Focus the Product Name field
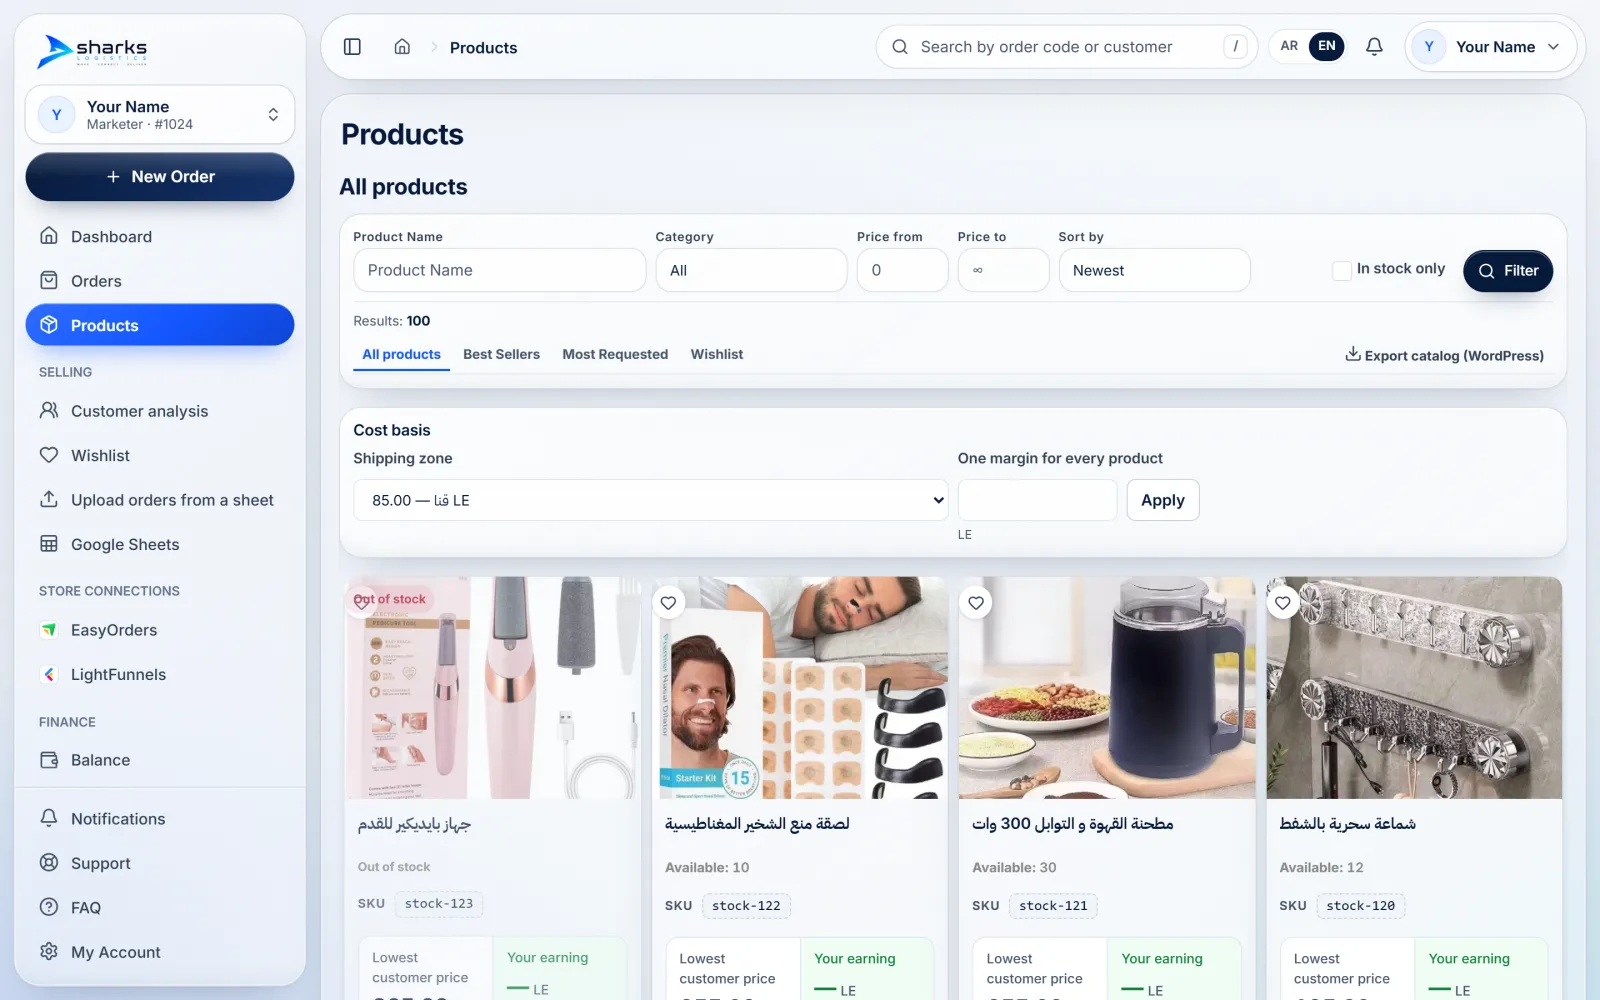 499,270
